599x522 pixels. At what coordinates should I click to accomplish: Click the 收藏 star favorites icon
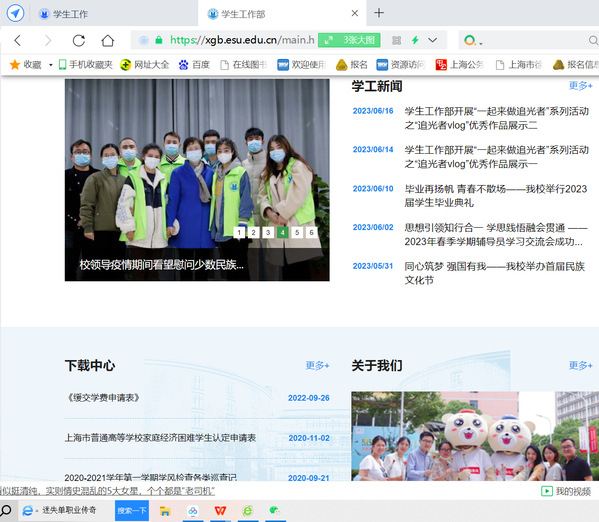[15, 65]
